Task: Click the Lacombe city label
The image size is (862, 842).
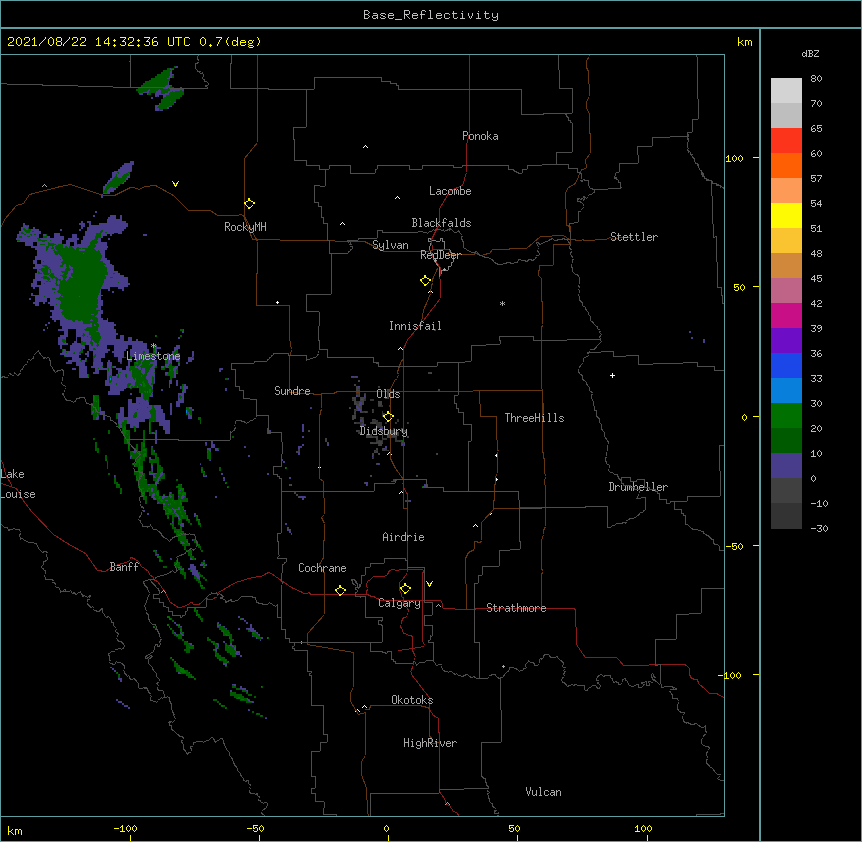Action: pos(450,191)
